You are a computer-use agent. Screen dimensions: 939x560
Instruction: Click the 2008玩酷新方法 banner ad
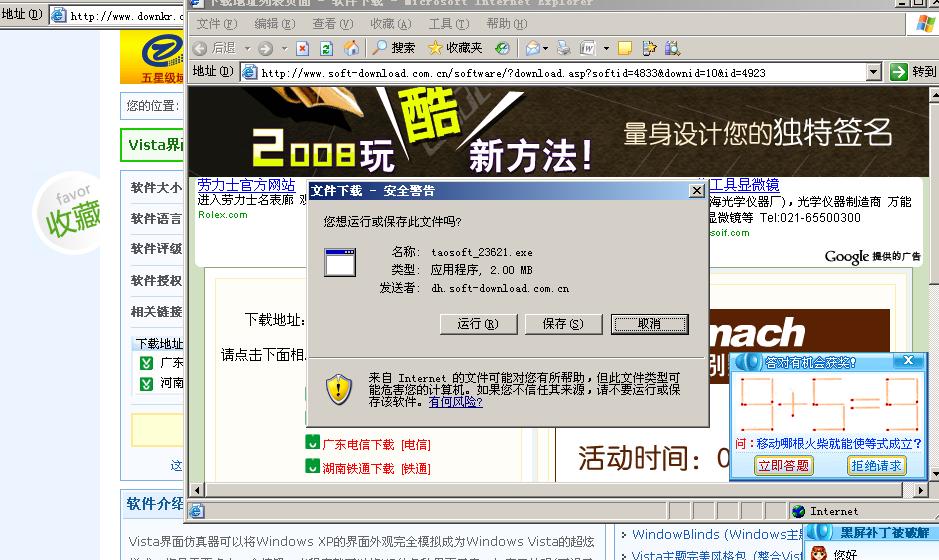click(558, 131)
